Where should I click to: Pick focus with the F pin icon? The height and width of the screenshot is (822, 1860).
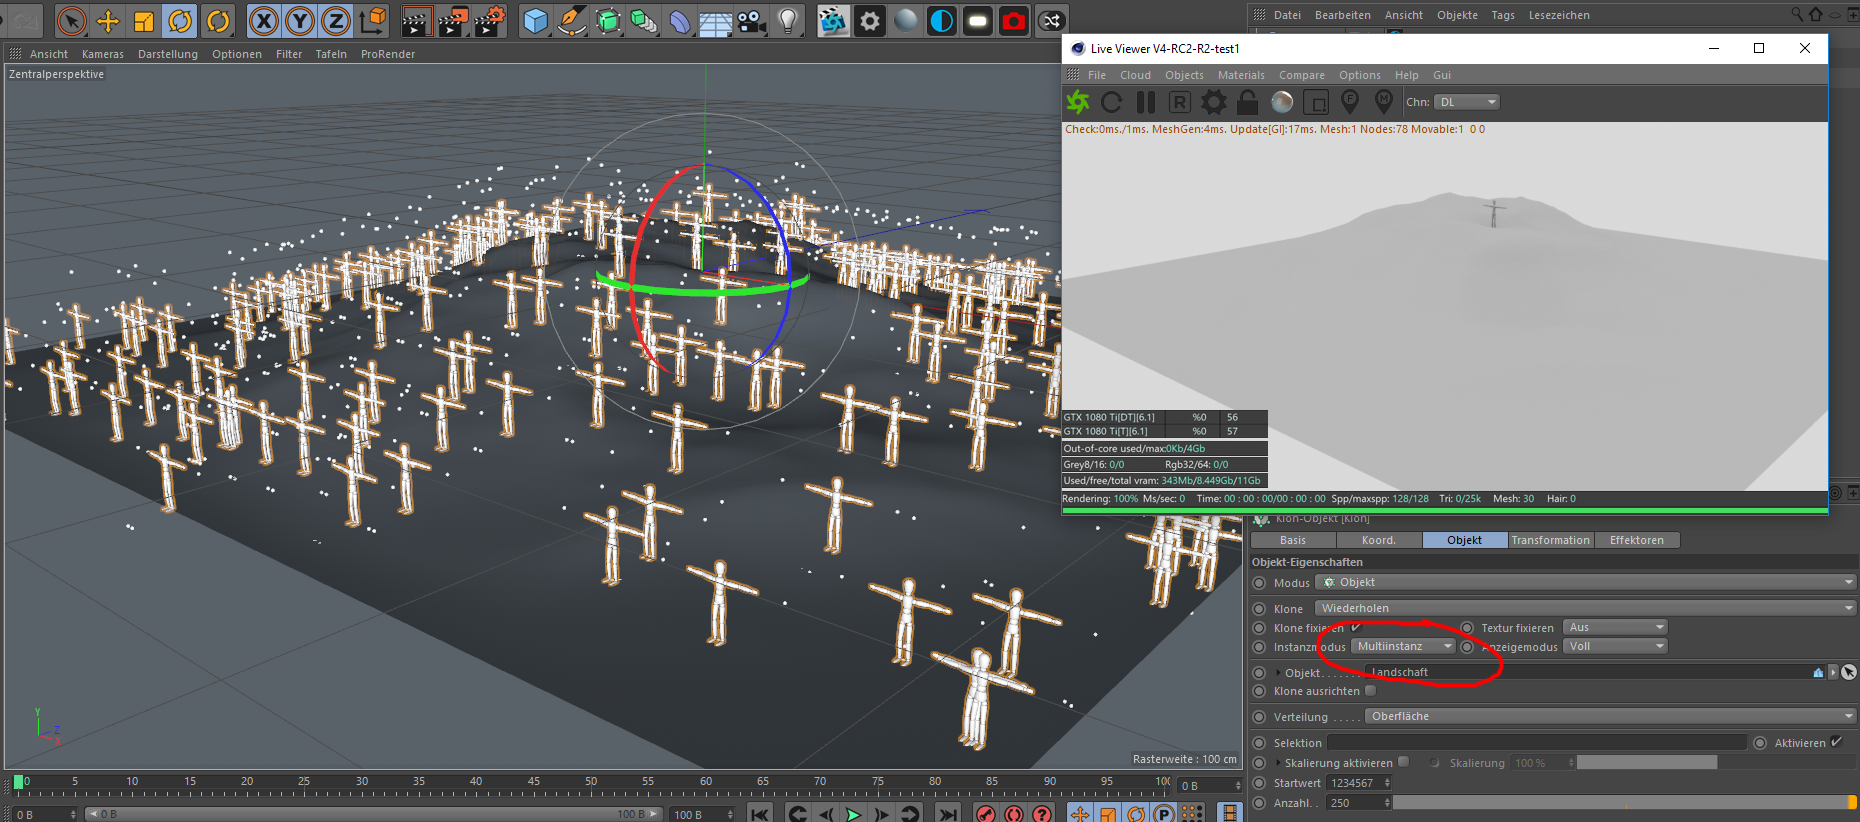1350,102
